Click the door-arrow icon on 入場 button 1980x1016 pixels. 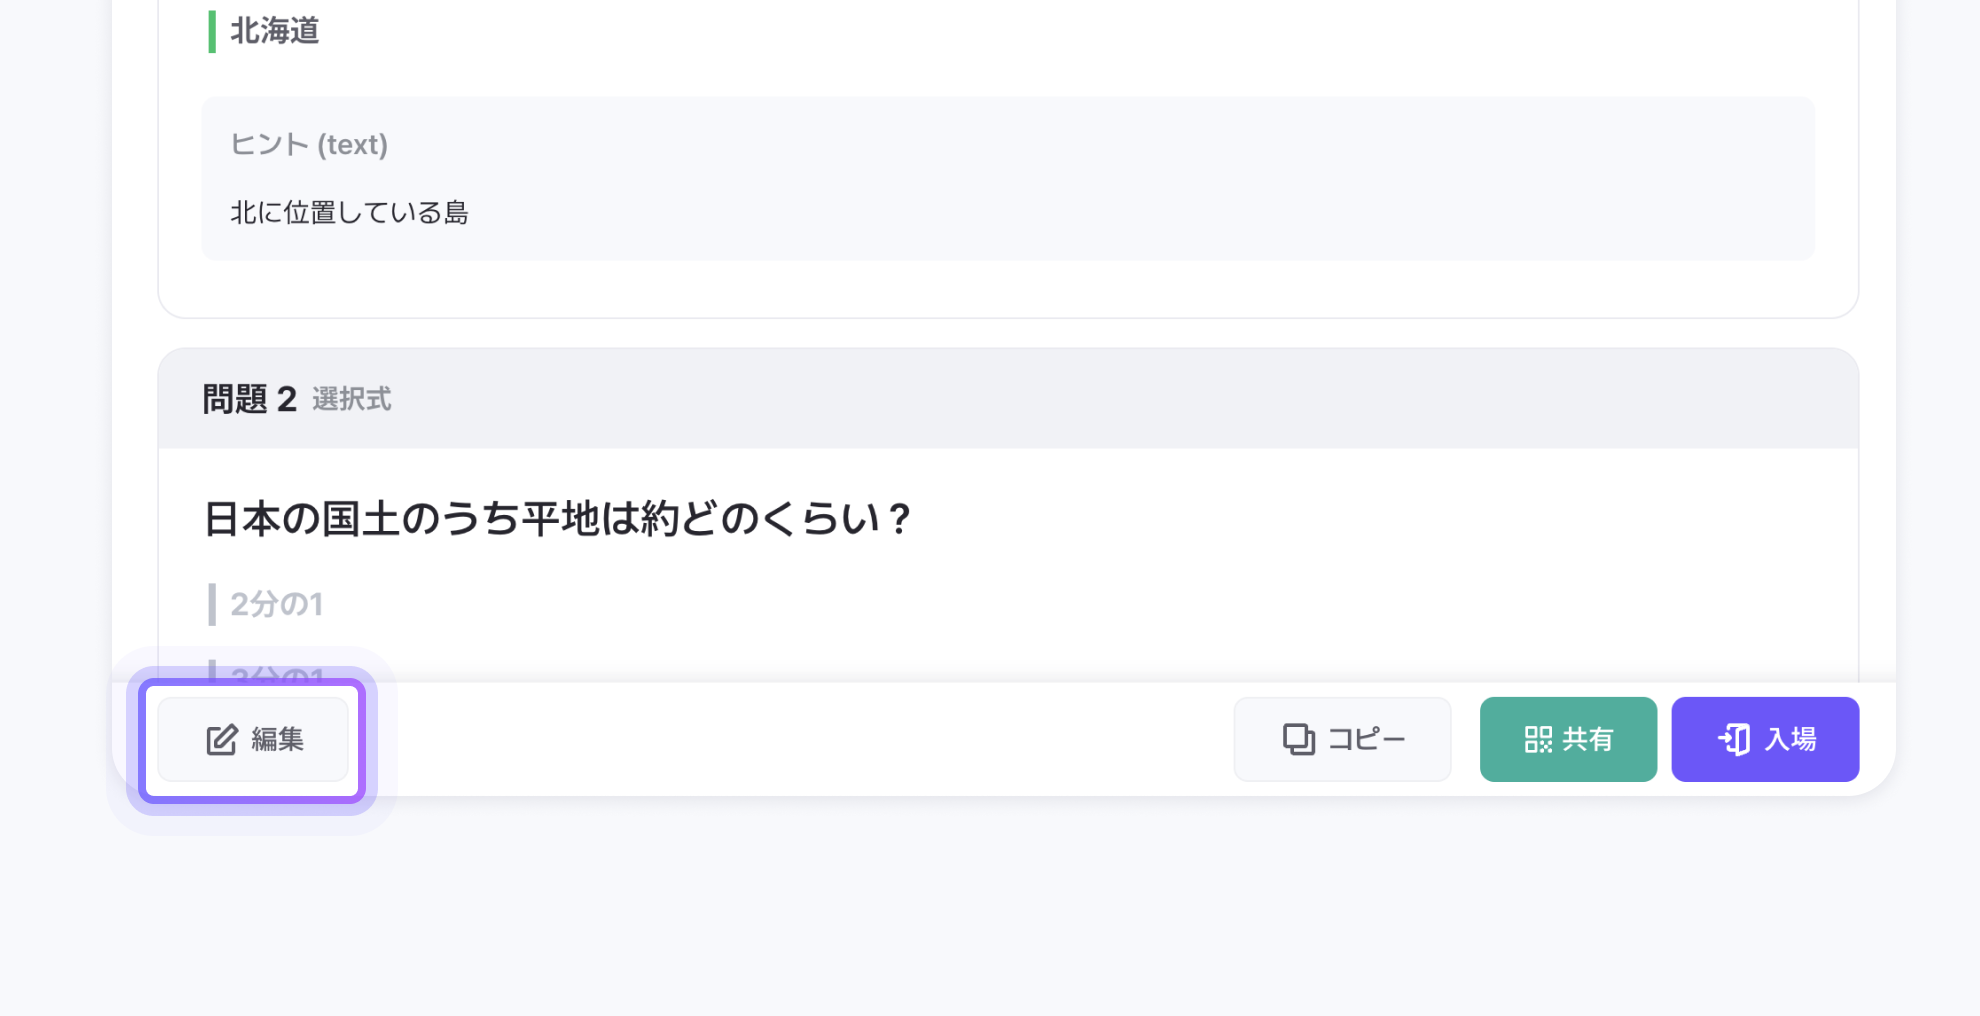(1734, 740)
